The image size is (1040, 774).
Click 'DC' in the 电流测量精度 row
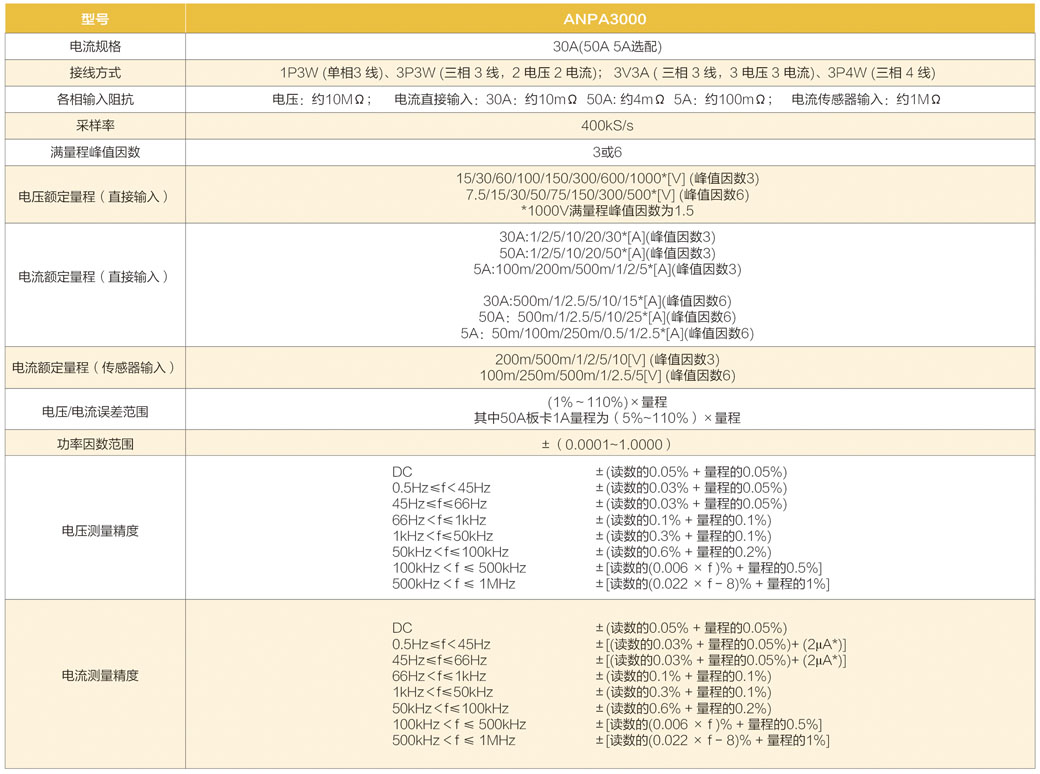[x=402, y=628]
